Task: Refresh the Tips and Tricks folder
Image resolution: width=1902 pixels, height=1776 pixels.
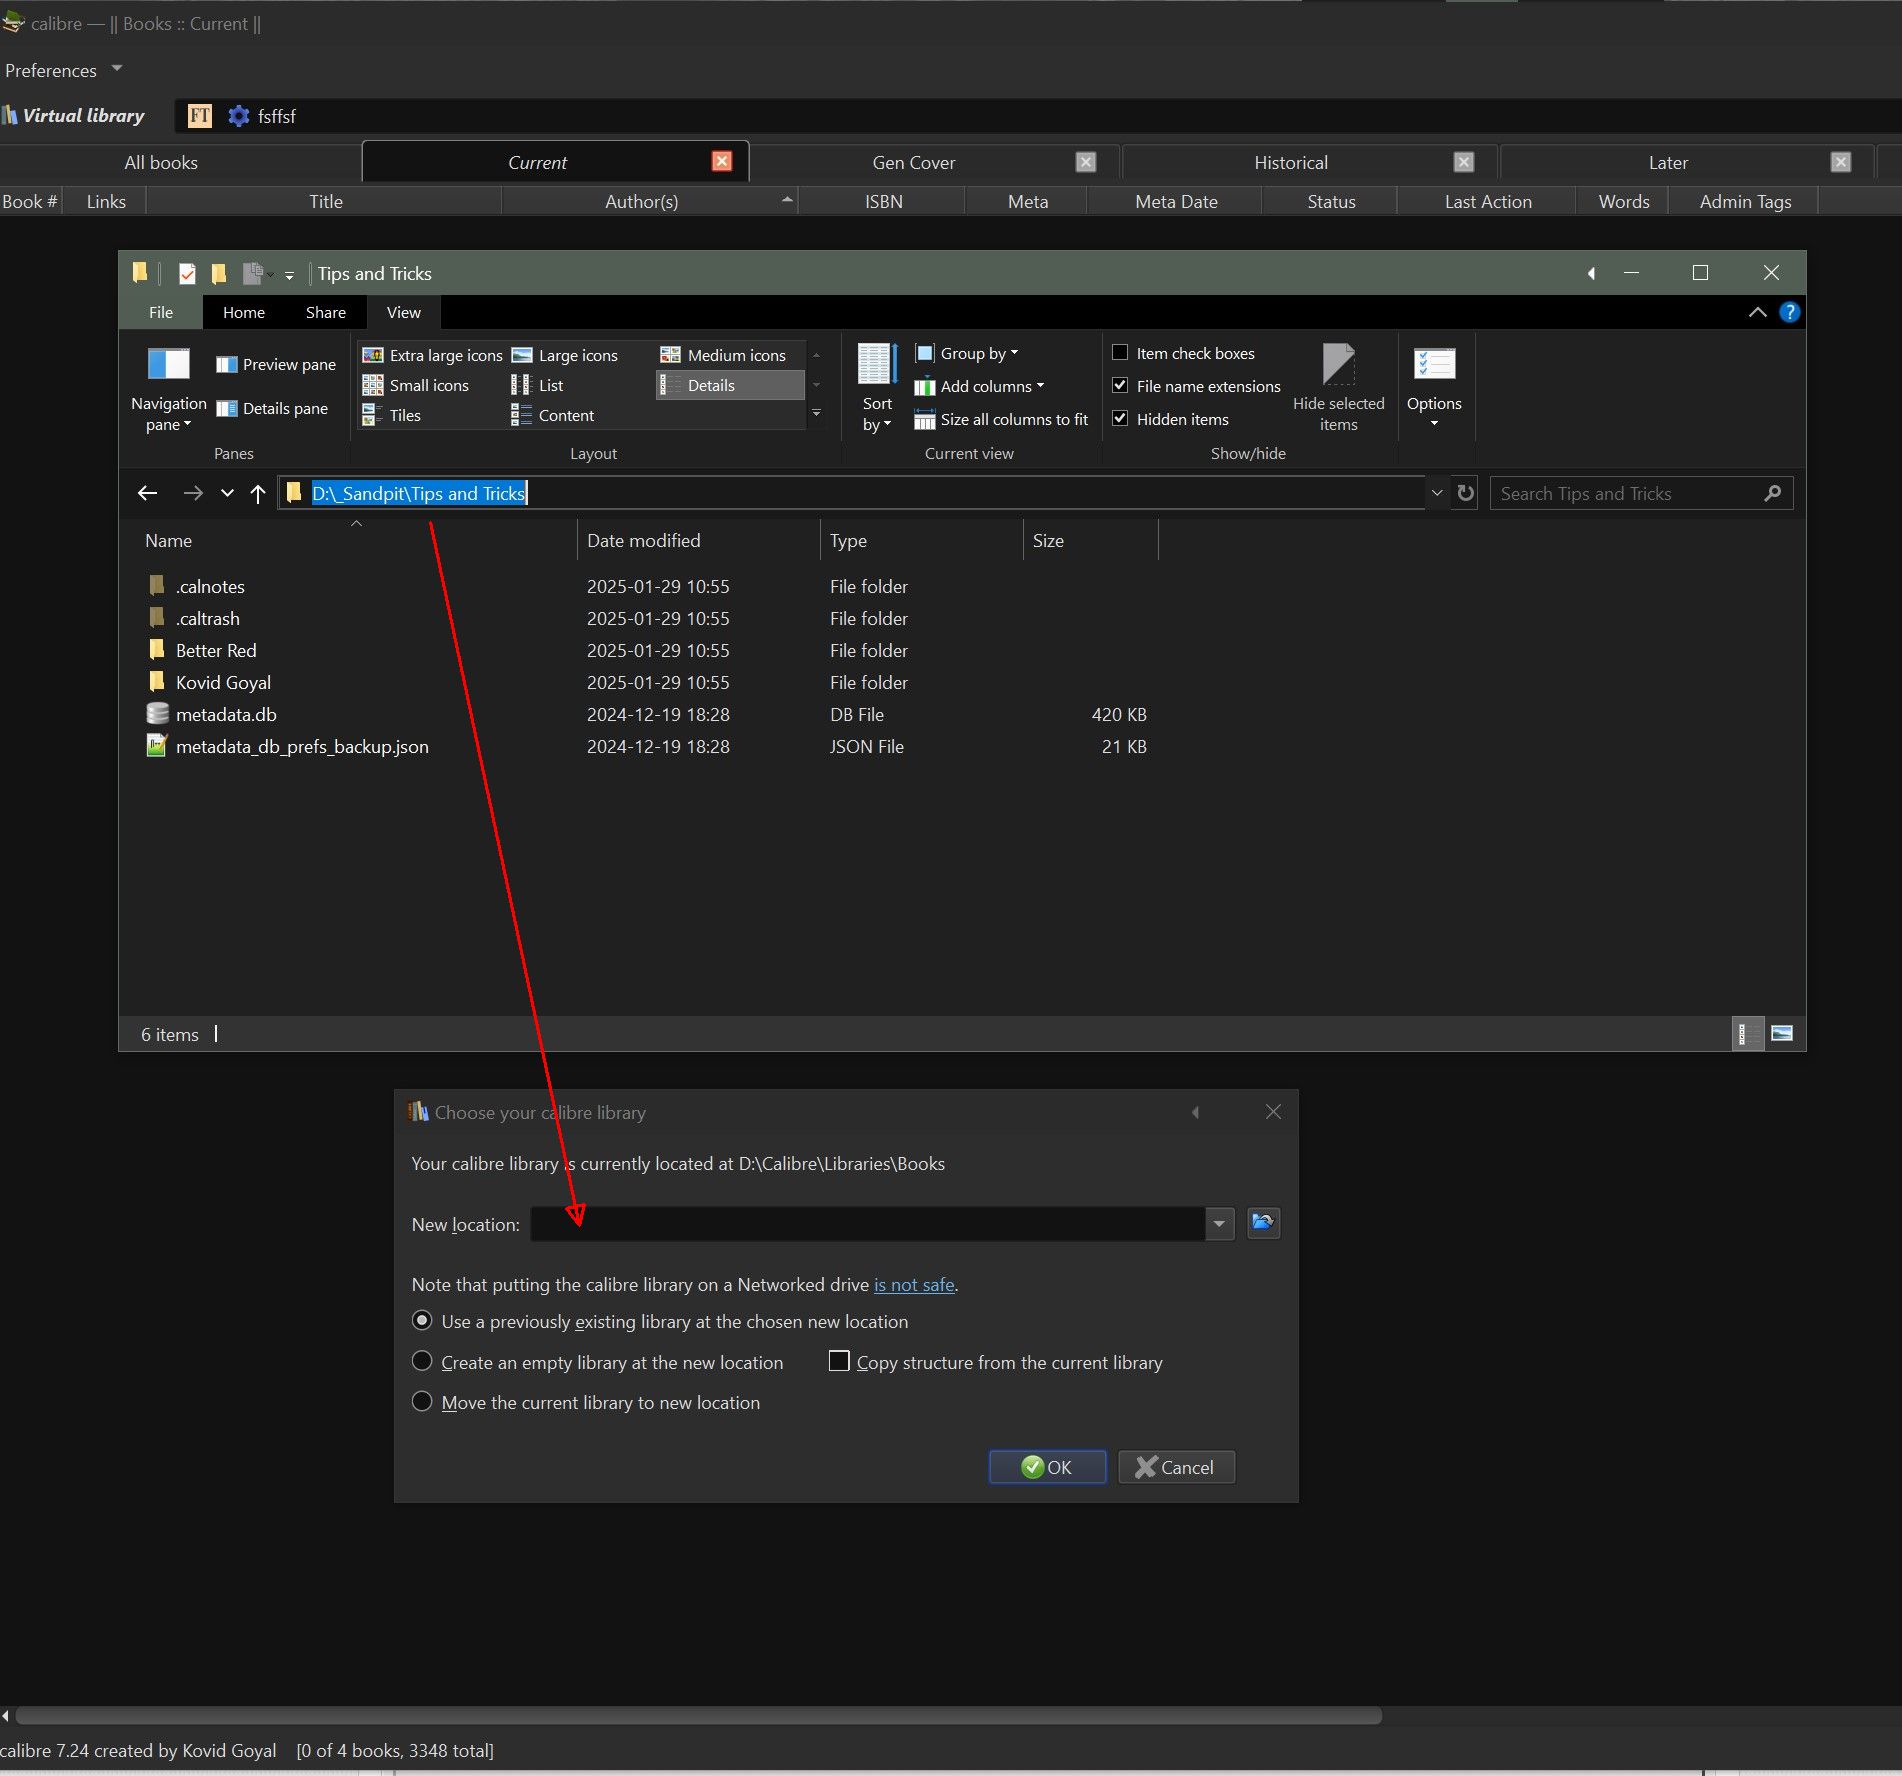Action: click(x=1466, y=493)
